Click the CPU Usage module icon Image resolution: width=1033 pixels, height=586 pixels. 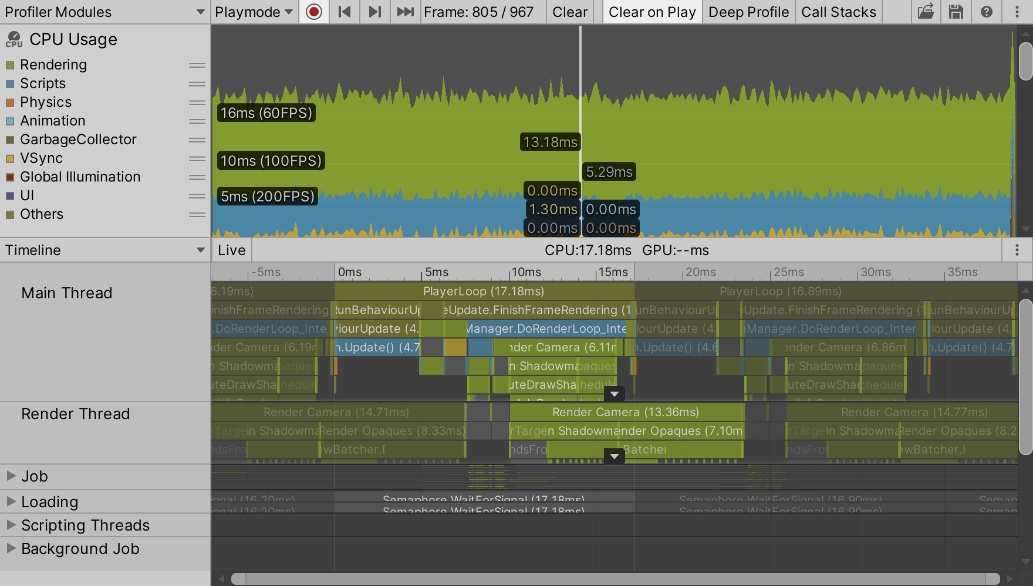click(x=14, y=40)
